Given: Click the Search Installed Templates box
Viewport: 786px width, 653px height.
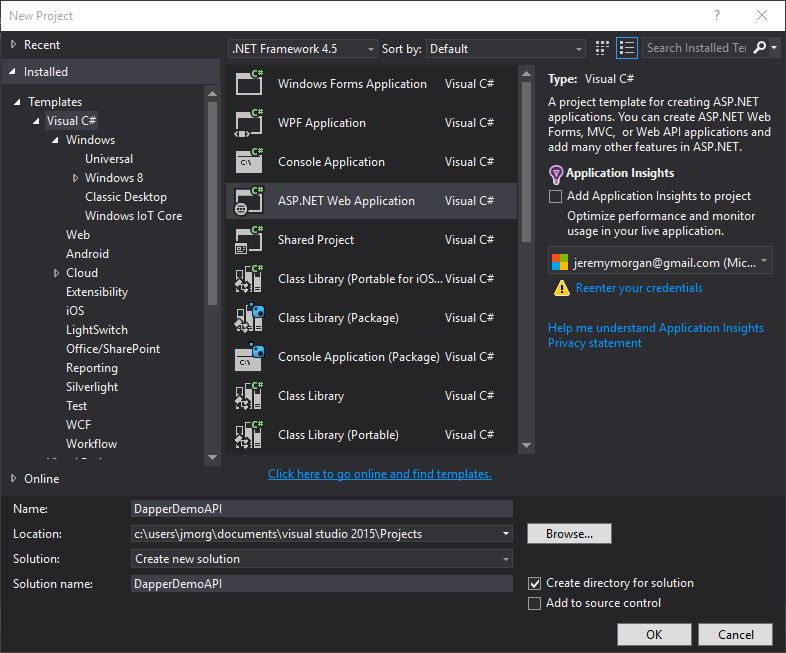Looking at the screenshot, I should point(697,48).
